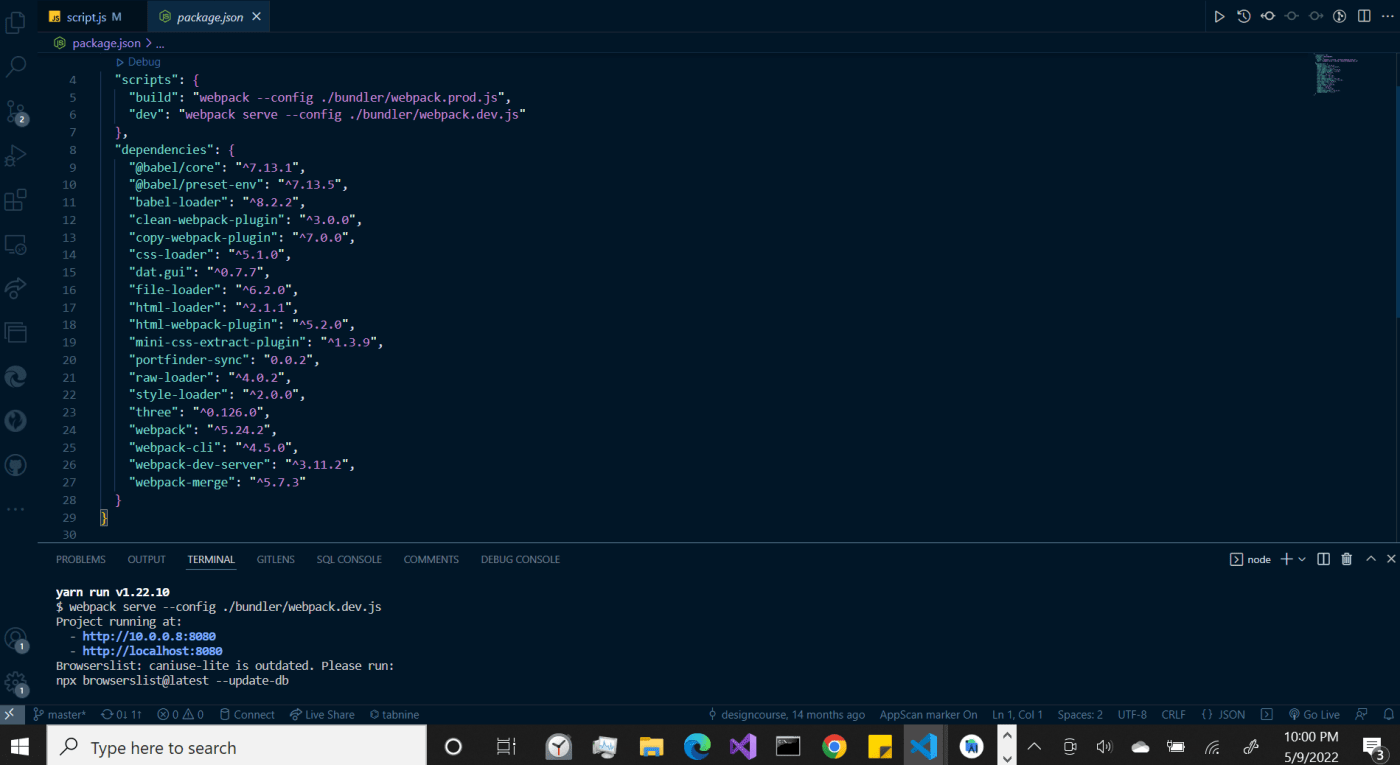Maximize the panel with up chevron

point(1371,559)
